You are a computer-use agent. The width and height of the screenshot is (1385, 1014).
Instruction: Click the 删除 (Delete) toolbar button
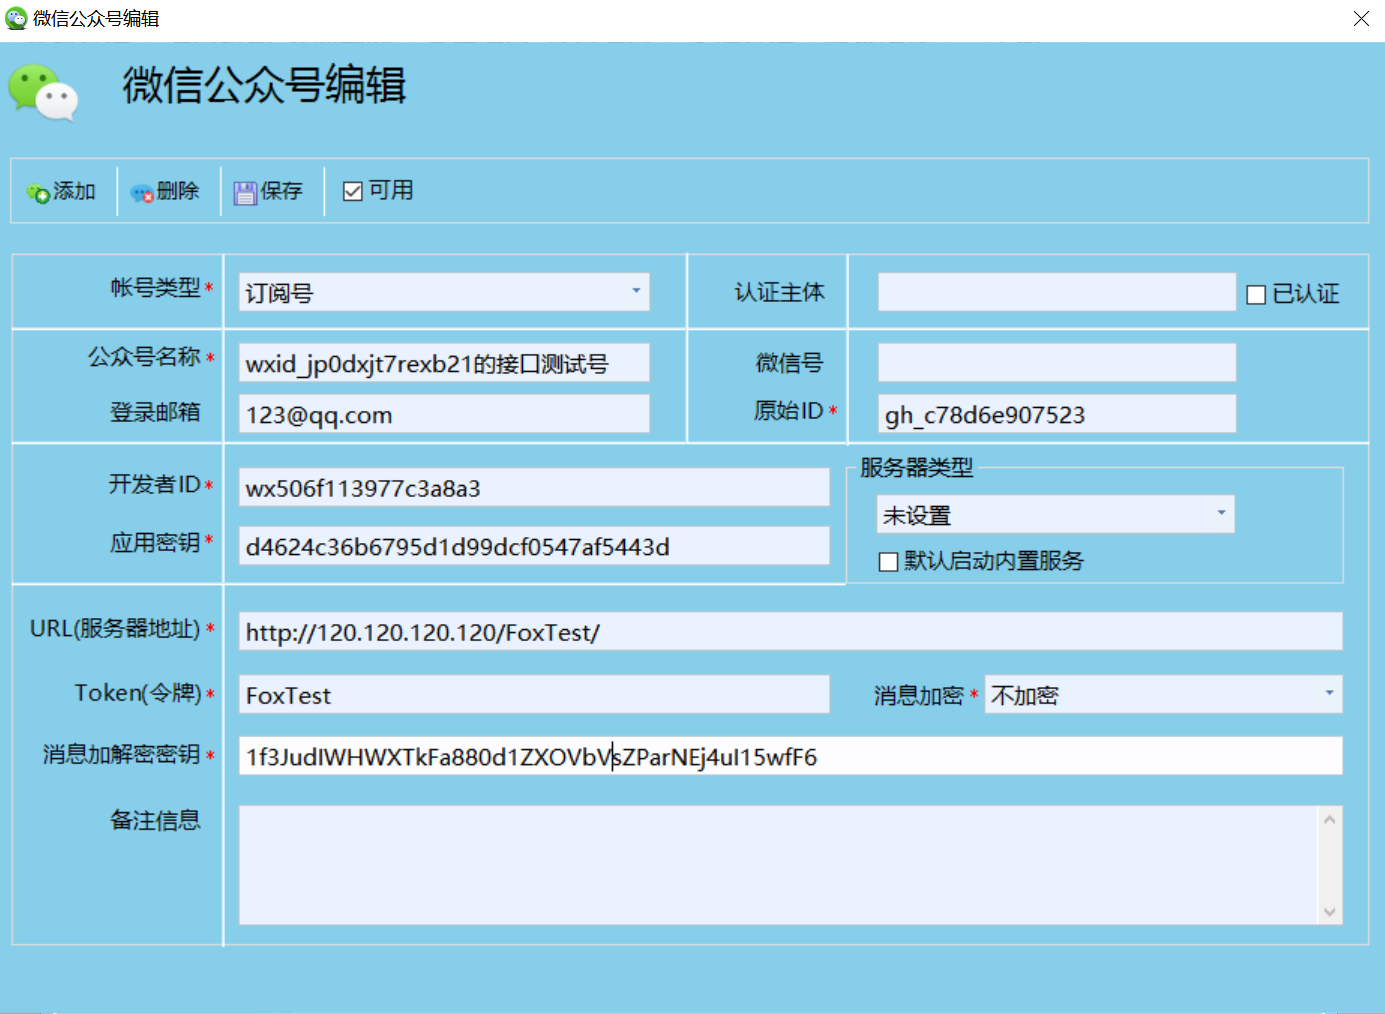[165, 191]
